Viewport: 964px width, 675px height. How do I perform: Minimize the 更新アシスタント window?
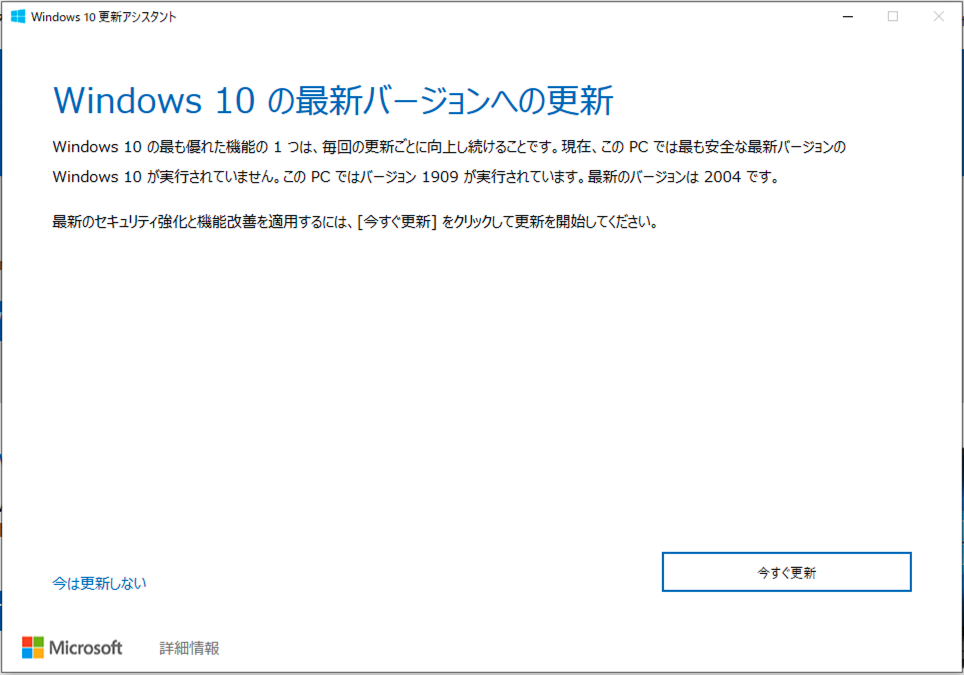[x=848, y=17]
